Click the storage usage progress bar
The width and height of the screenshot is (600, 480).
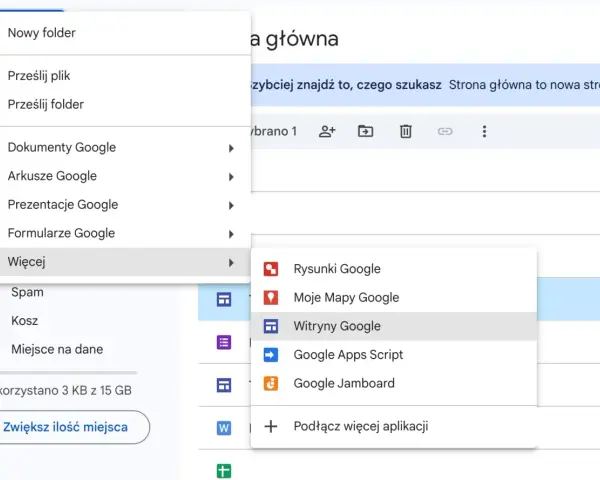(68, 372)
